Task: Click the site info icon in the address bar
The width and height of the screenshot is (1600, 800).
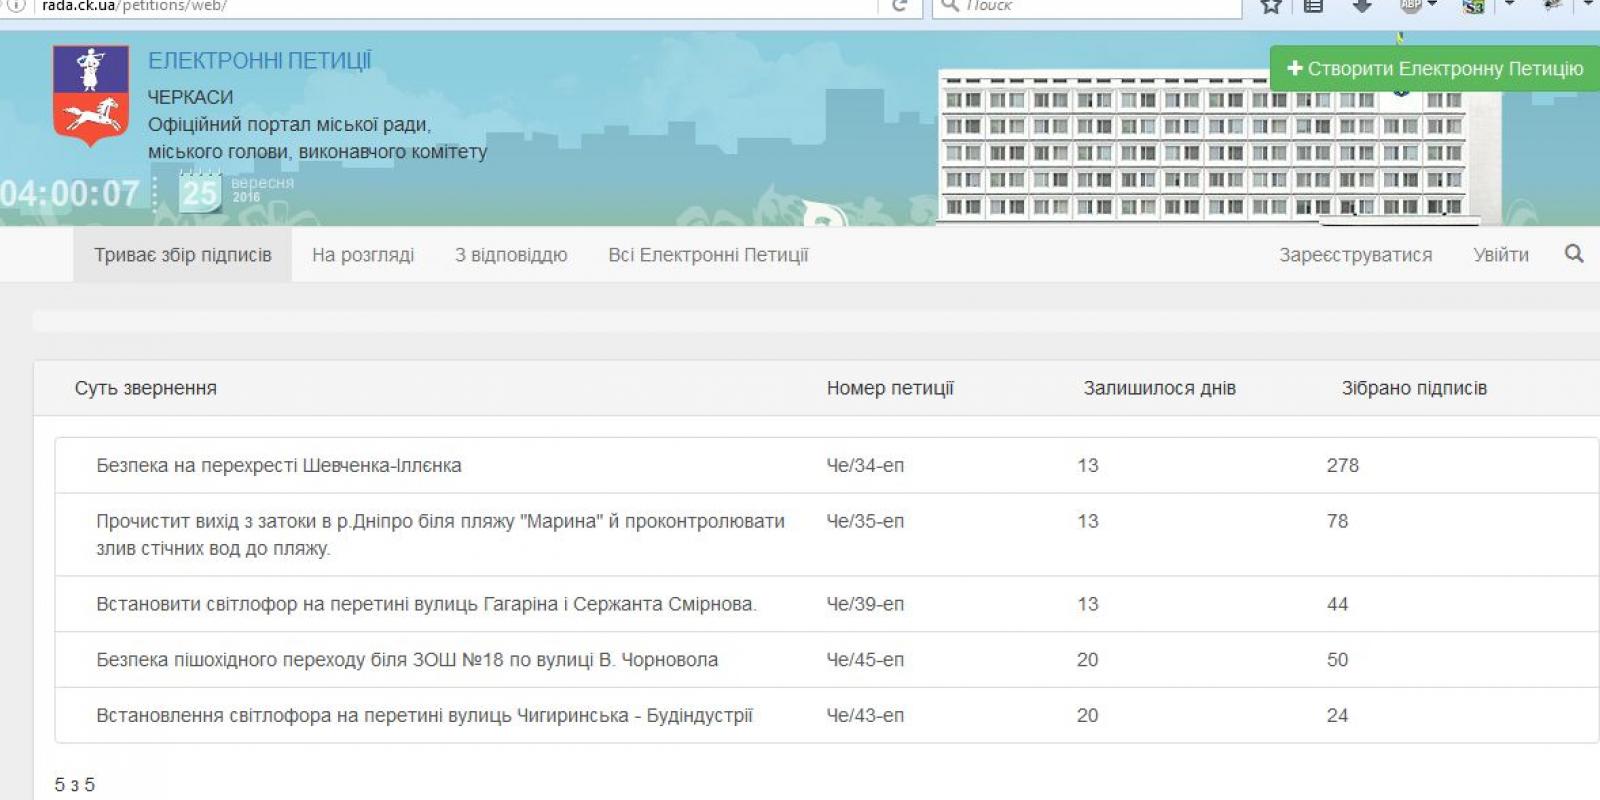Action: pyautogui.click(x=16, y=6)
